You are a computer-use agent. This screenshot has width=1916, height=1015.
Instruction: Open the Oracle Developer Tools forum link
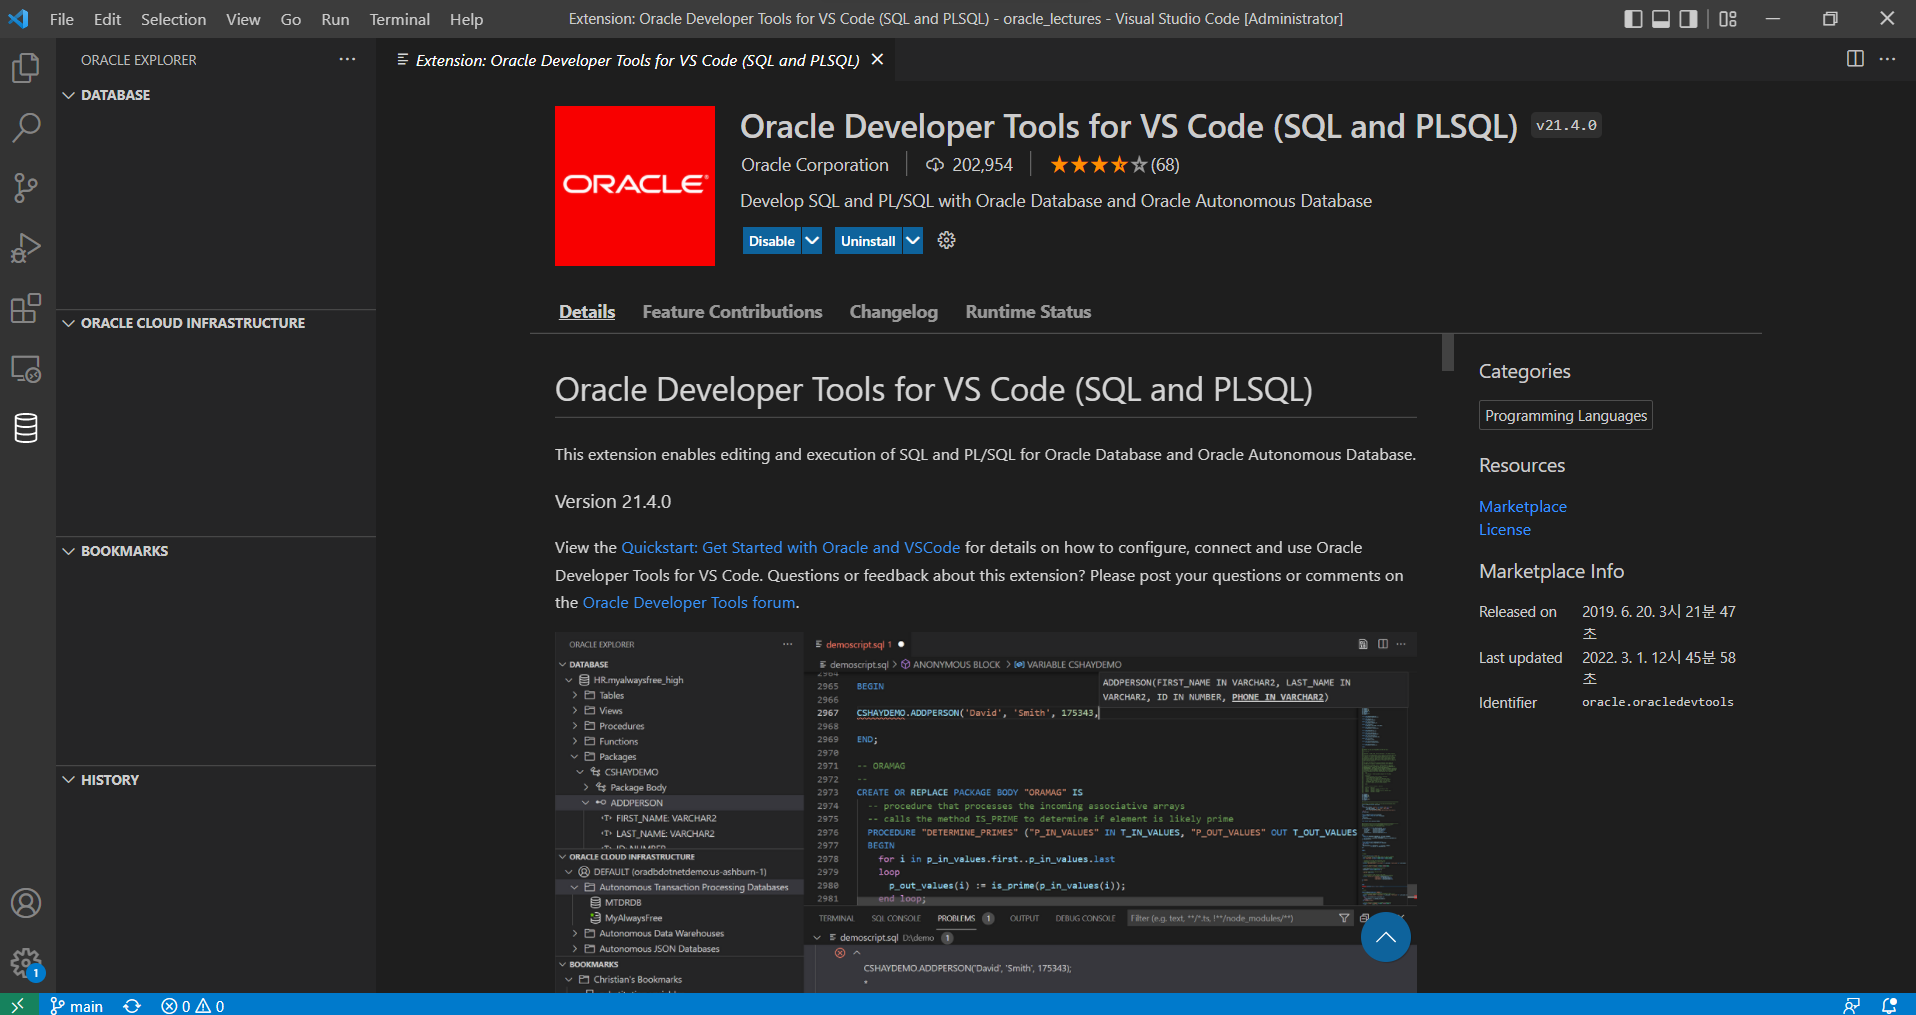tap(689, 603)
